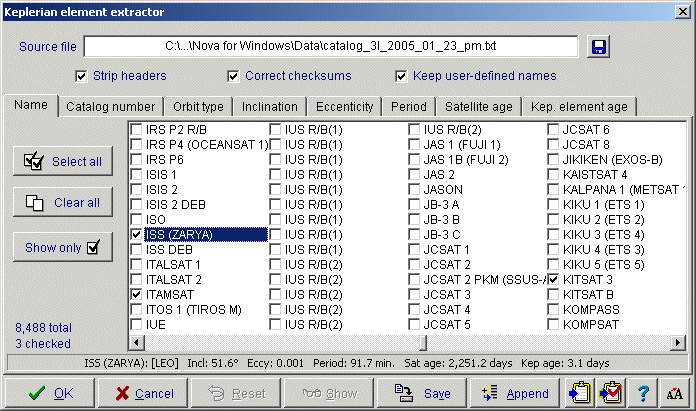696x411 pixels.
Task: Click the list's right scroll arrow
Action: 677,343
